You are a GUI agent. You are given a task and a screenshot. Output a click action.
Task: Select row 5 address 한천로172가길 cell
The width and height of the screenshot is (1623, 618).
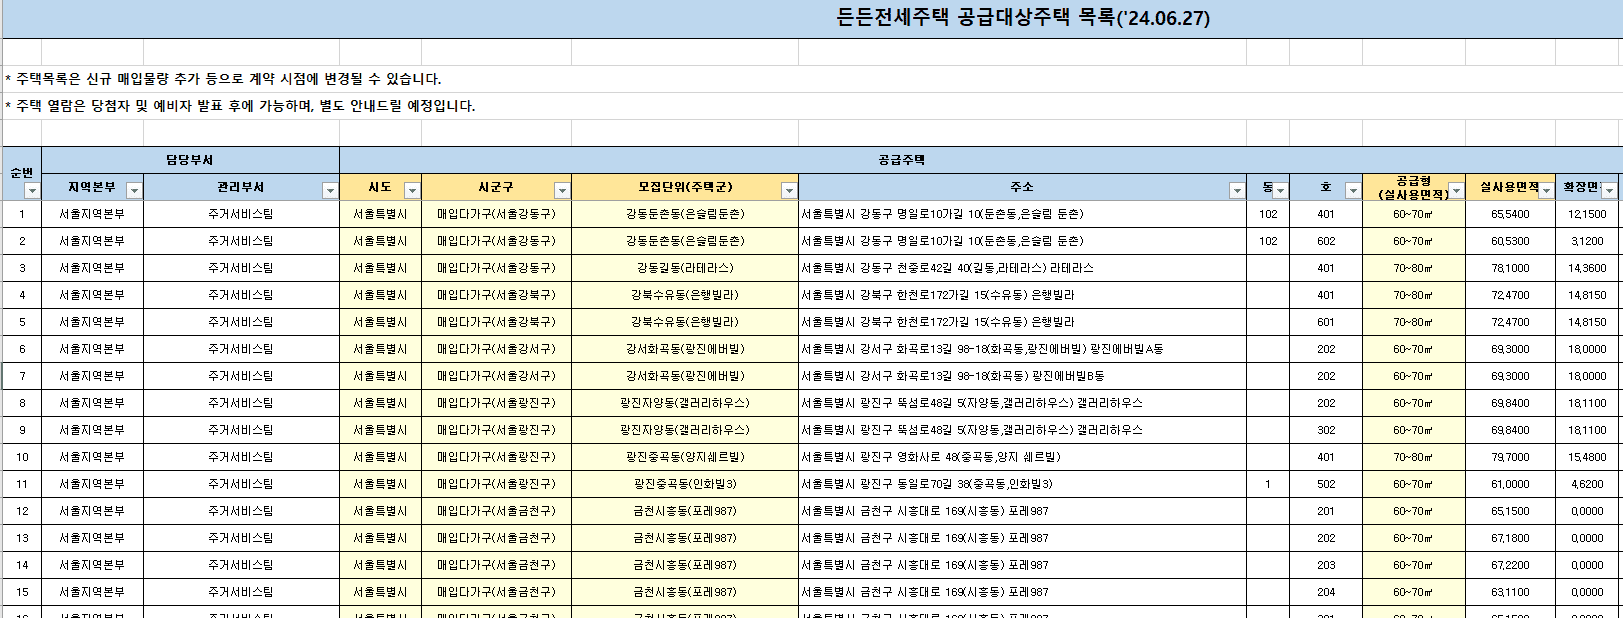(1023, 322)
